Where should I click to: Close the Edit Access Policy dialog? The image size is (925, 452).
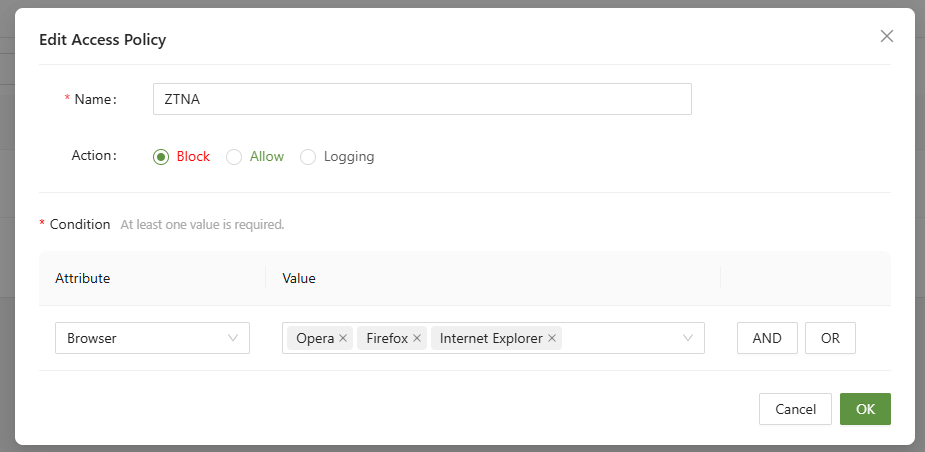tap(886, 37)
